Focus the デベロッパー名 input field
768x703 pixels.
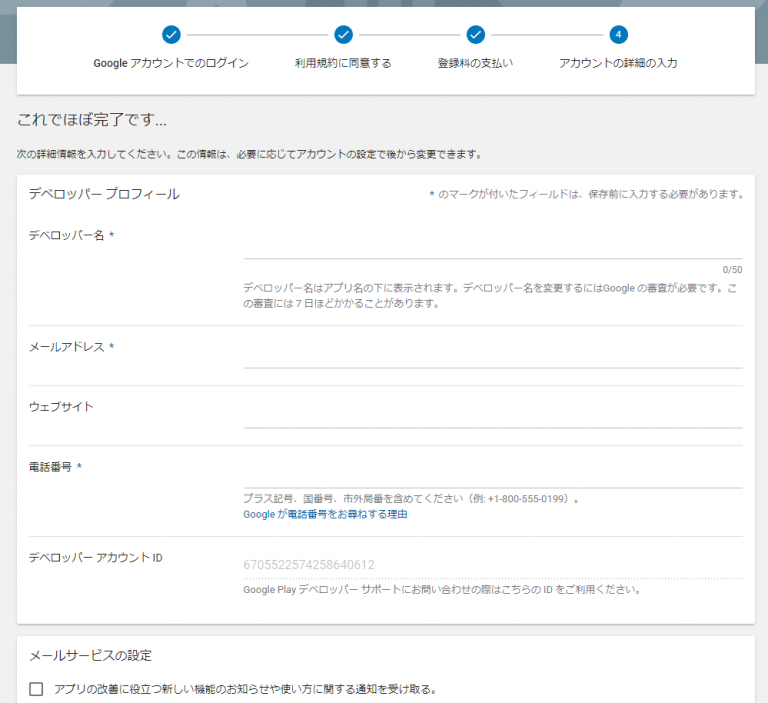[x=492, y=247]
